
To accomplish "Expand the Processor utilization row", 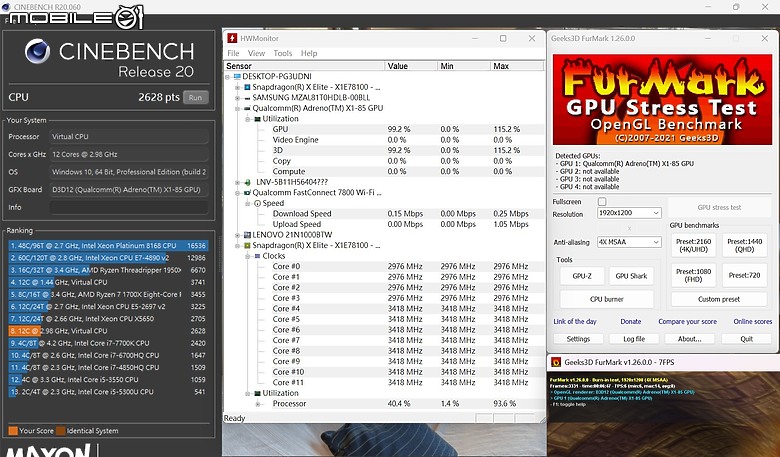I will pyautogui.click(x=258, y=404).
